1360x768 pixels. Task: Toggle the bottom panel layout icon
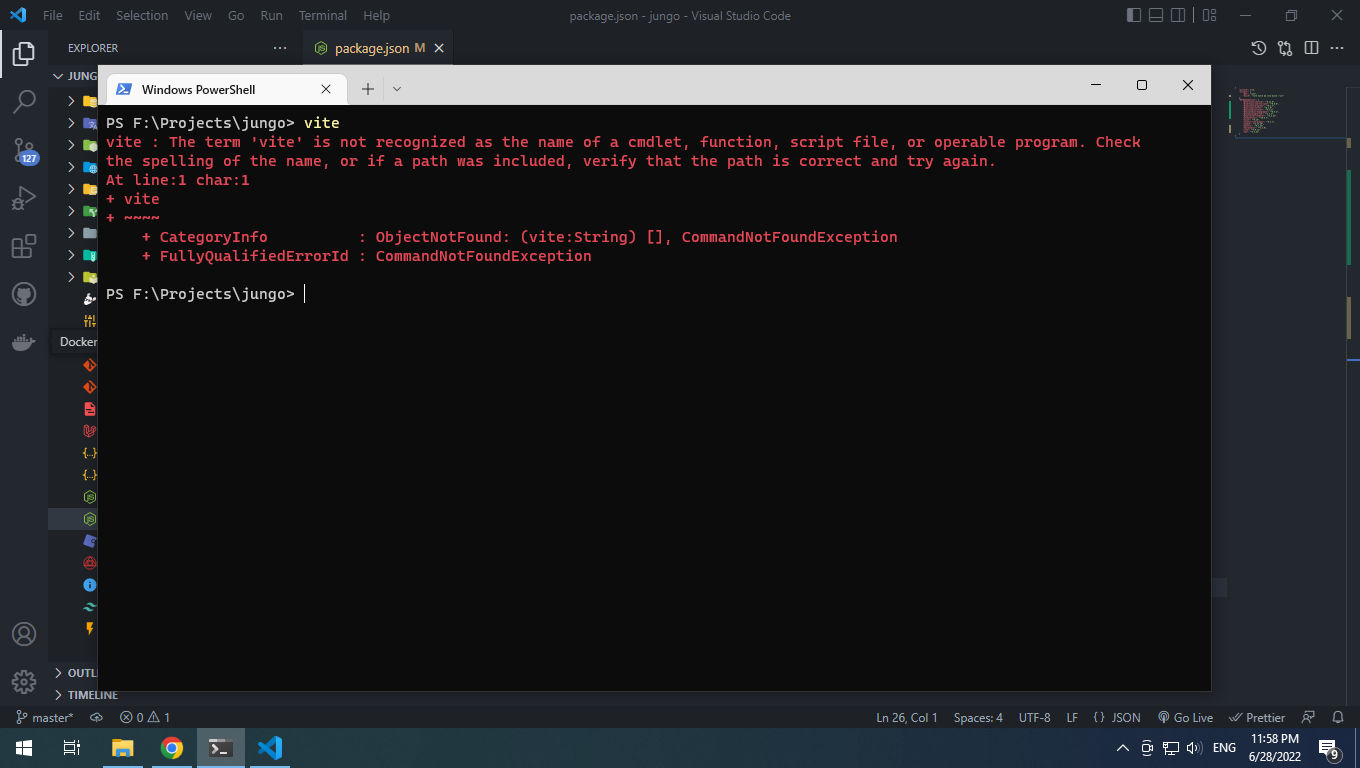coord(1156,15)
